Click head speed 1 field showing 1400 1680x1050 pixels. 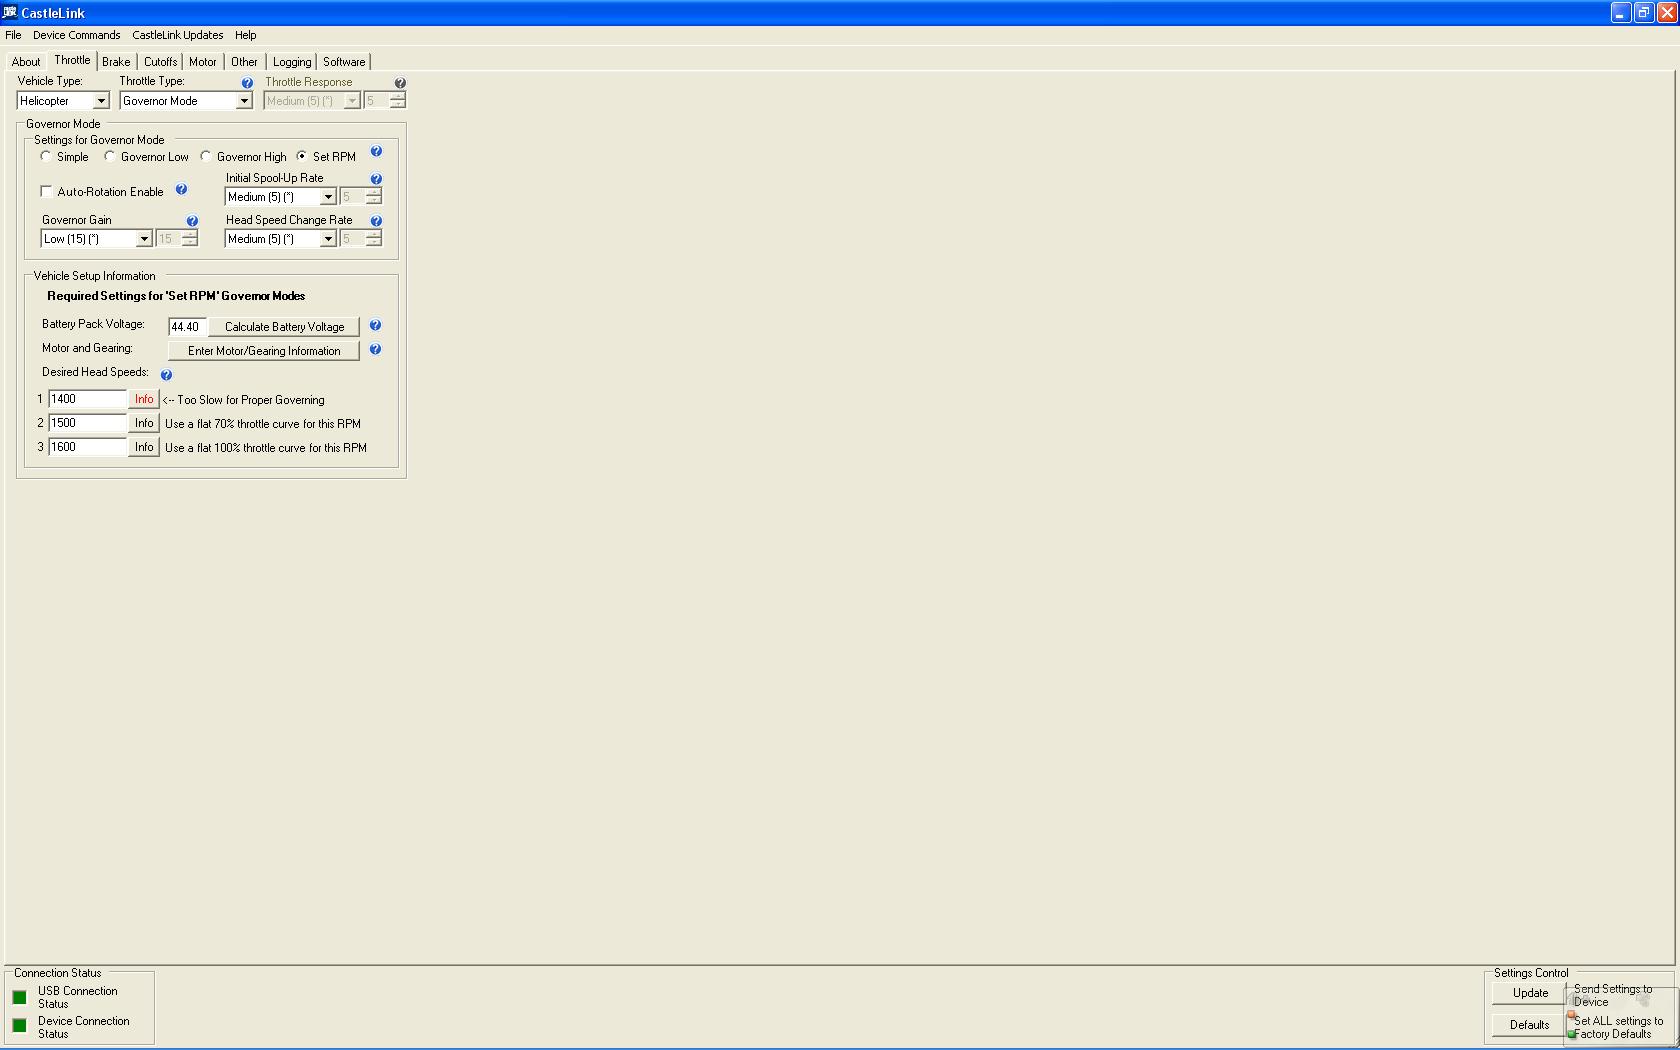point(88,399)
